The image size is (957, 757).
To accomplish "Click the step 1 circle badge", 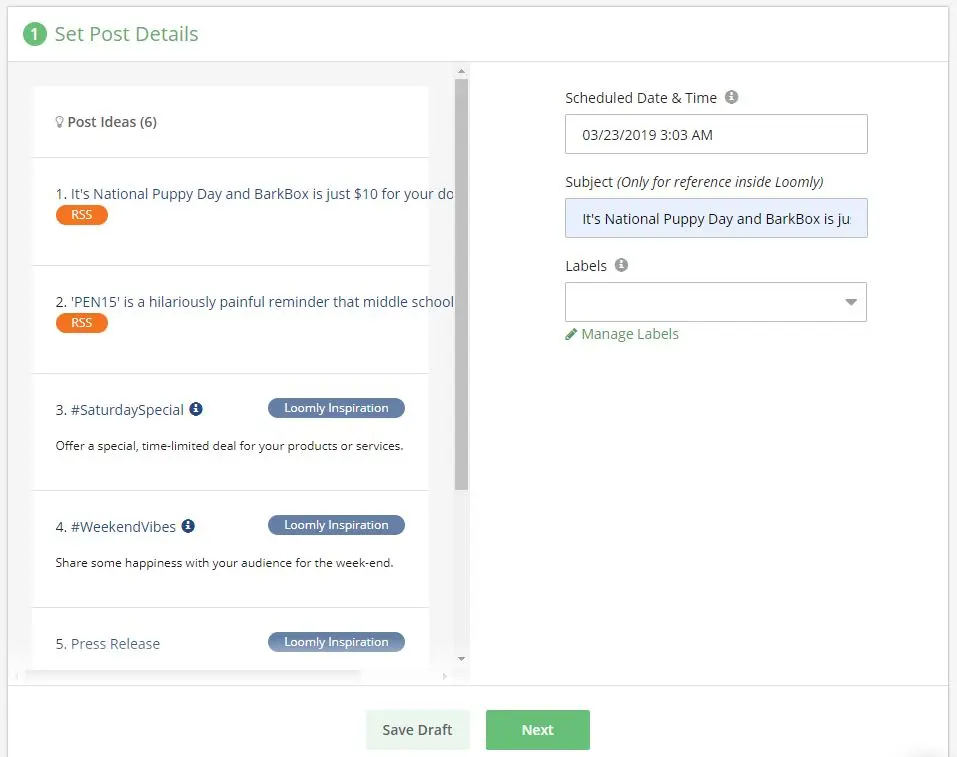I will 35,34.
